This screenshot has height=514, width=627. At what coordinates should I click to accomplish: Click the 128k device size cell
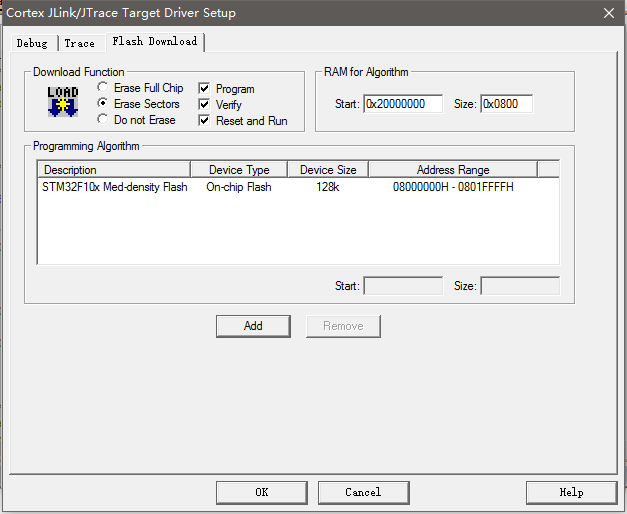point(328,187)
